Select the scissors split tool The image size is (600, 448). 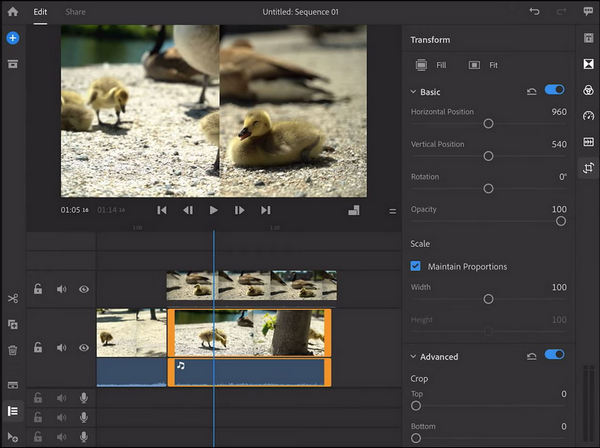point(13,298)
